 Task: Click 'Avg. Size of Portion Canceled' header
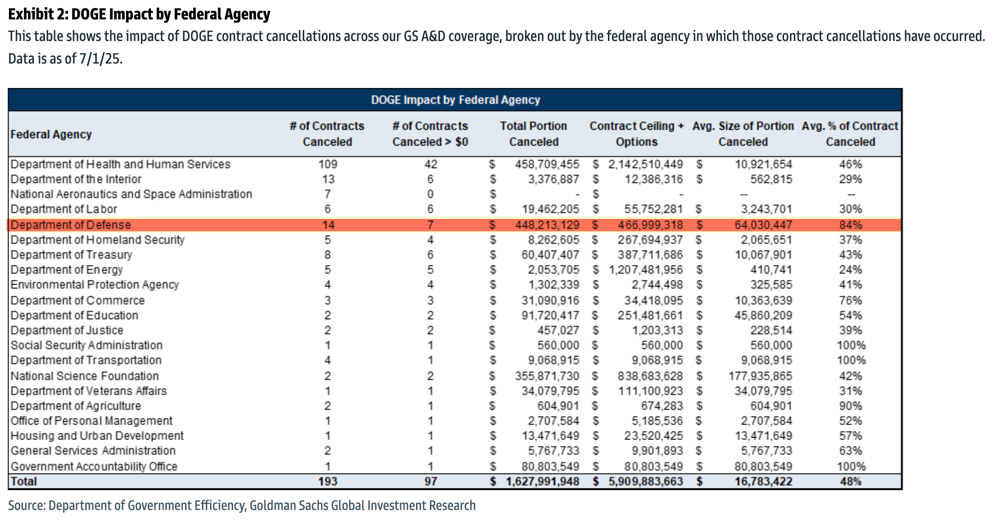click(x=744, y=134)
